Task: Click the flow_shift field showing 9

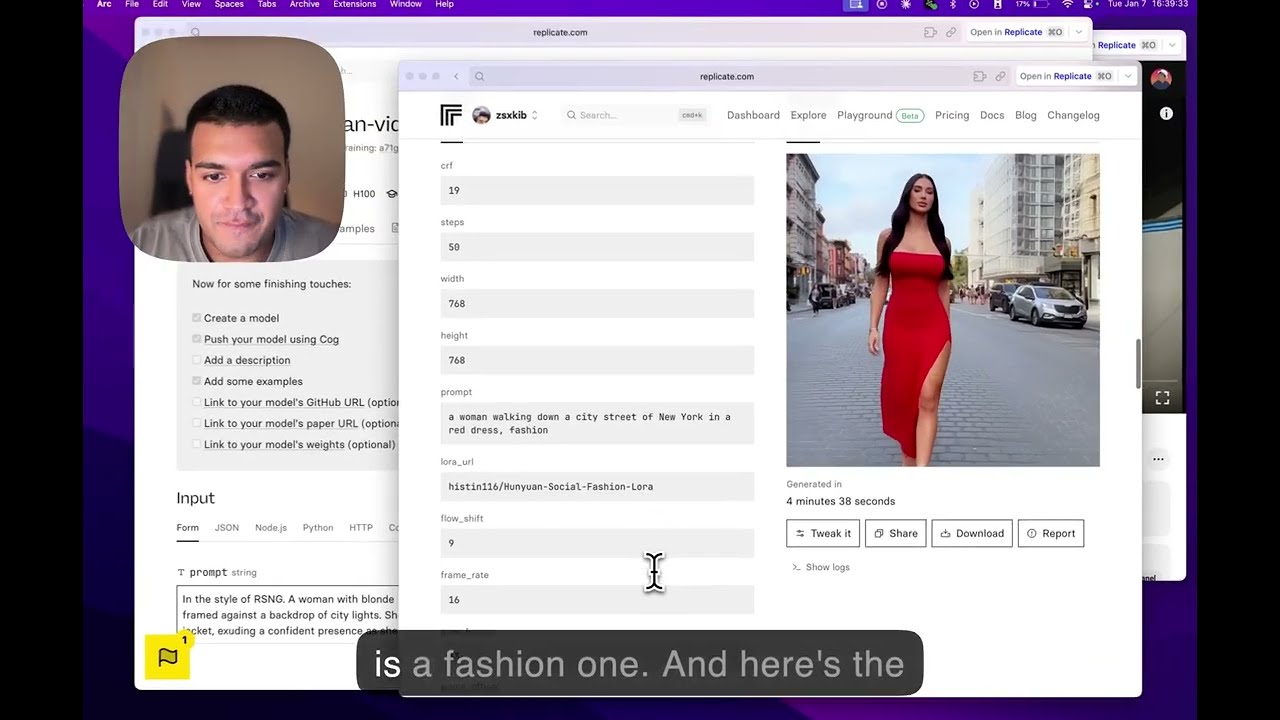Action: [x=597, y=543]
